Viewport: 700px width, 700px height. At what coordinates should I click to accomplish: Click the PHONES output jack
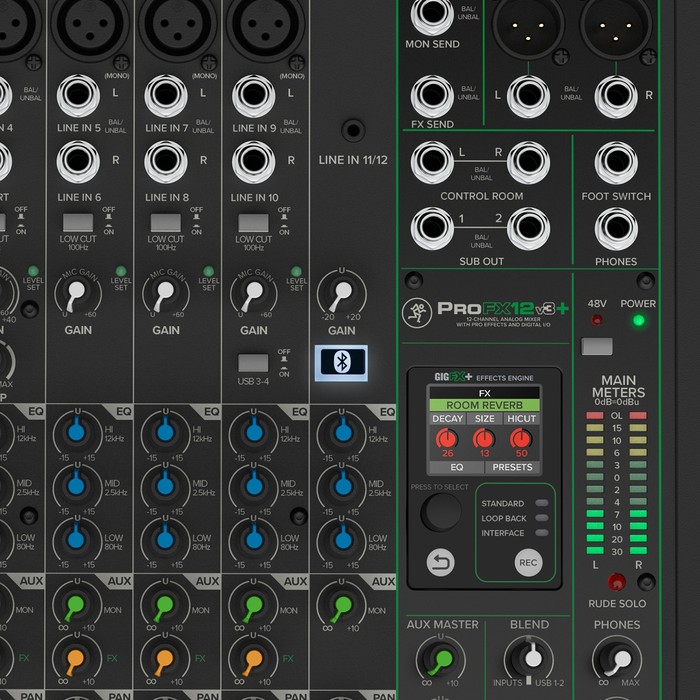tap(616, 229)
